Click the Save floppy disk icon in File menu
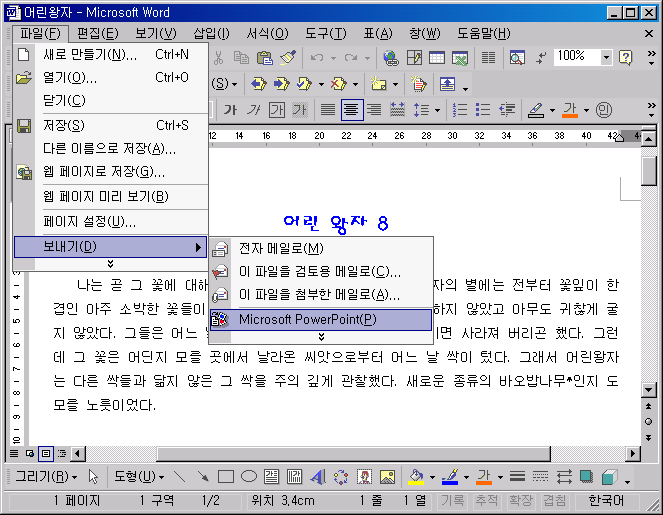 24,126
